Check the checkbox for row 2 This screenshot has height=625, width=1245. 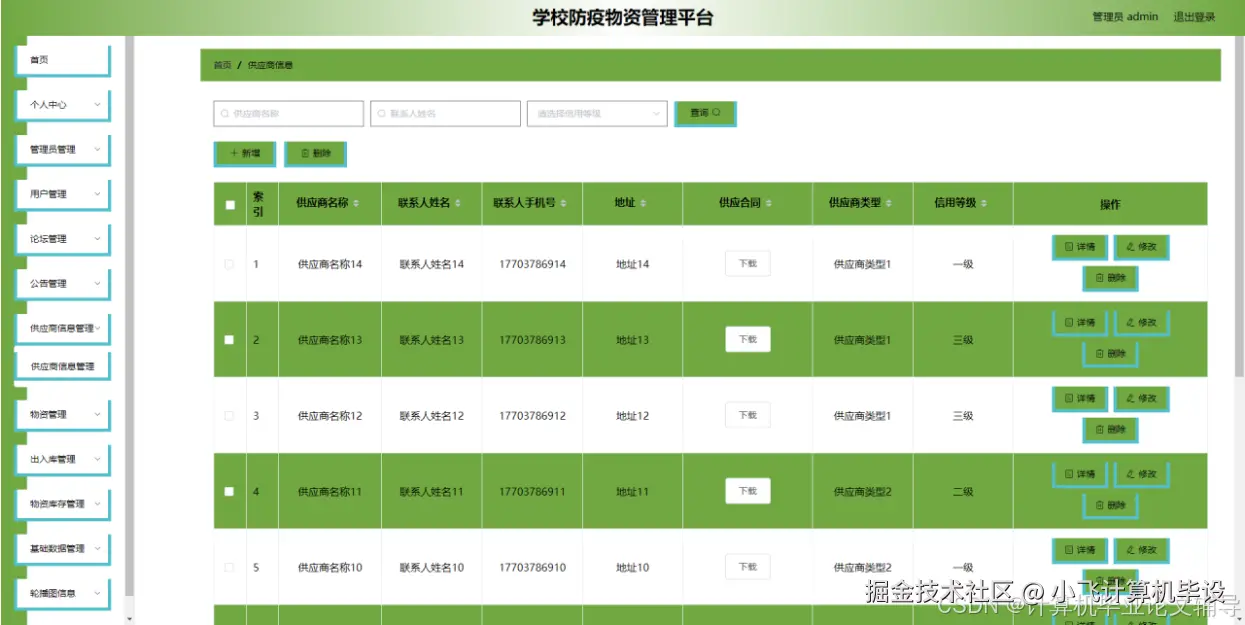click(229, 340)
